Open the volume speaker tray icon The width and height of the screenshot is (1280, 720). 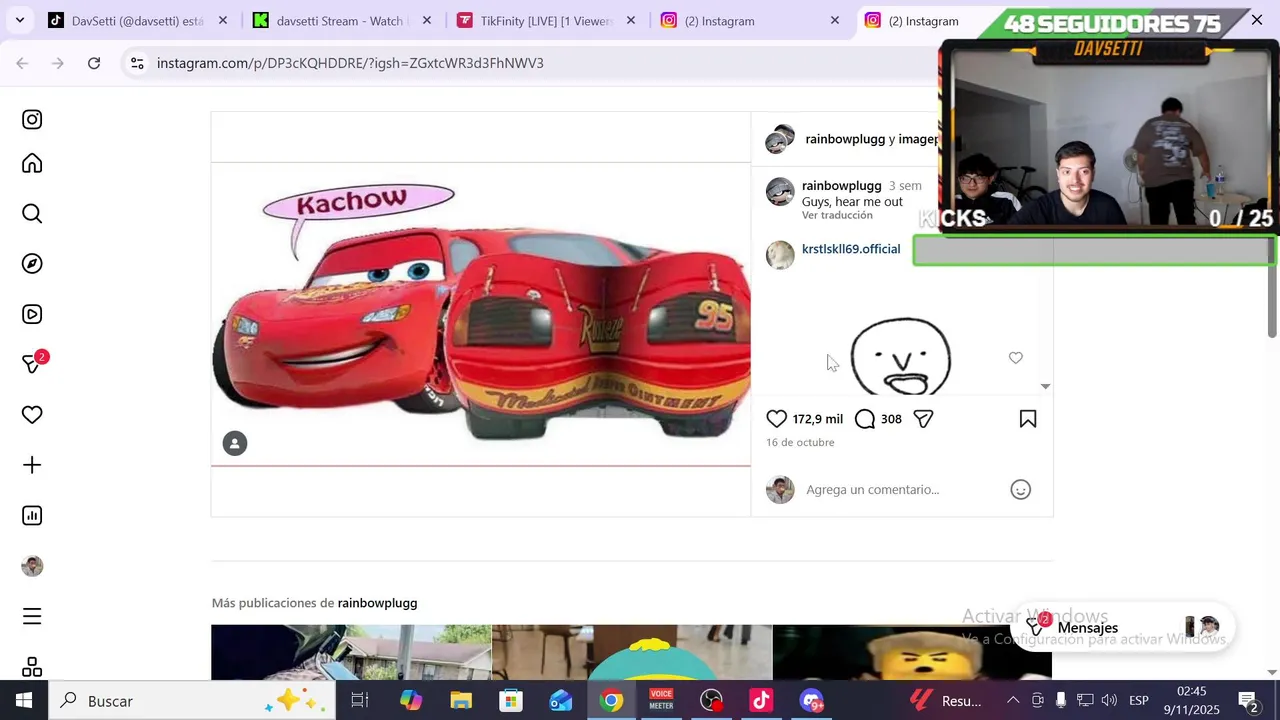(x=1109, y=701)
